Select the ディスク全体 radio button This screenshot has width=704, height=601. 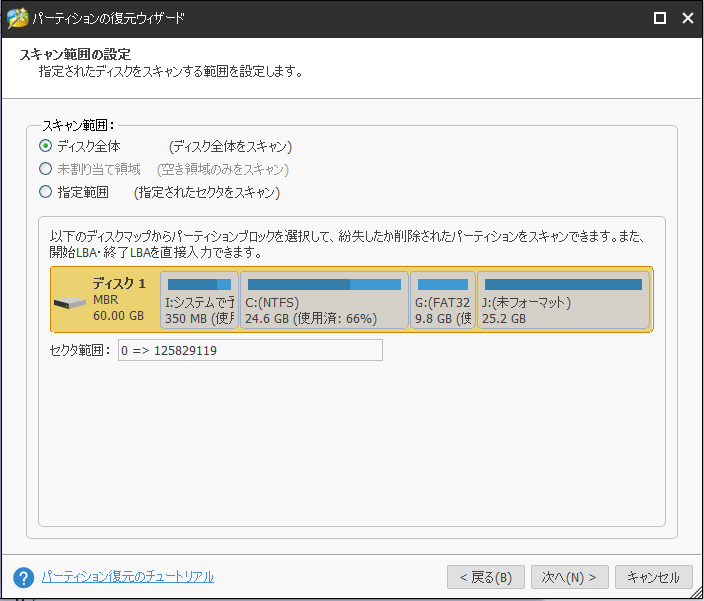(x=45, y=146)
